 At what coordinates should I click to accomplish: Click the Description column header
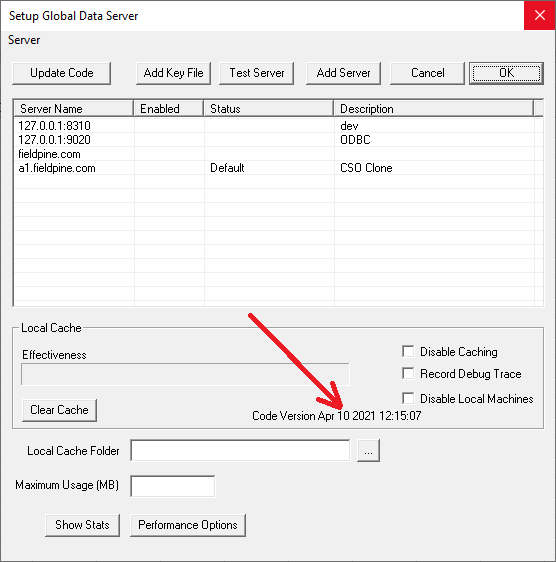pyautogui.click(x=434, y=109)
